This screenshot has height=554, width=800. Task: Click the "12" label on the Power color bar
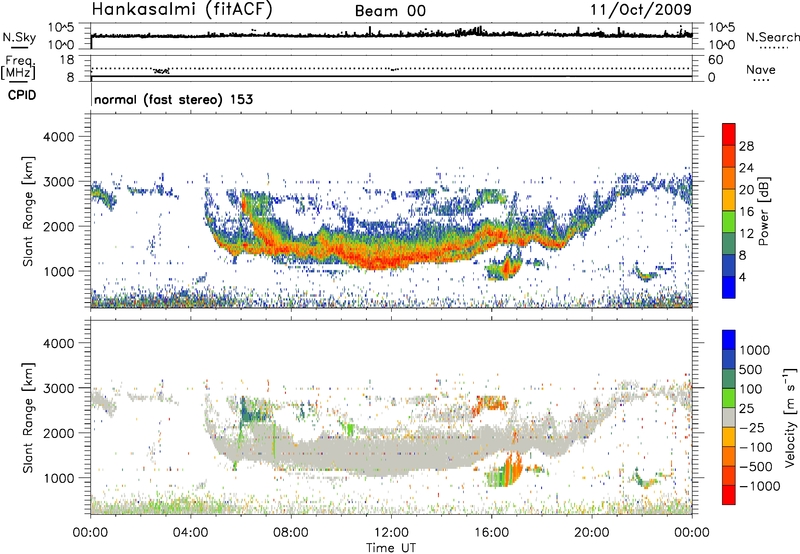coord(746,234)
